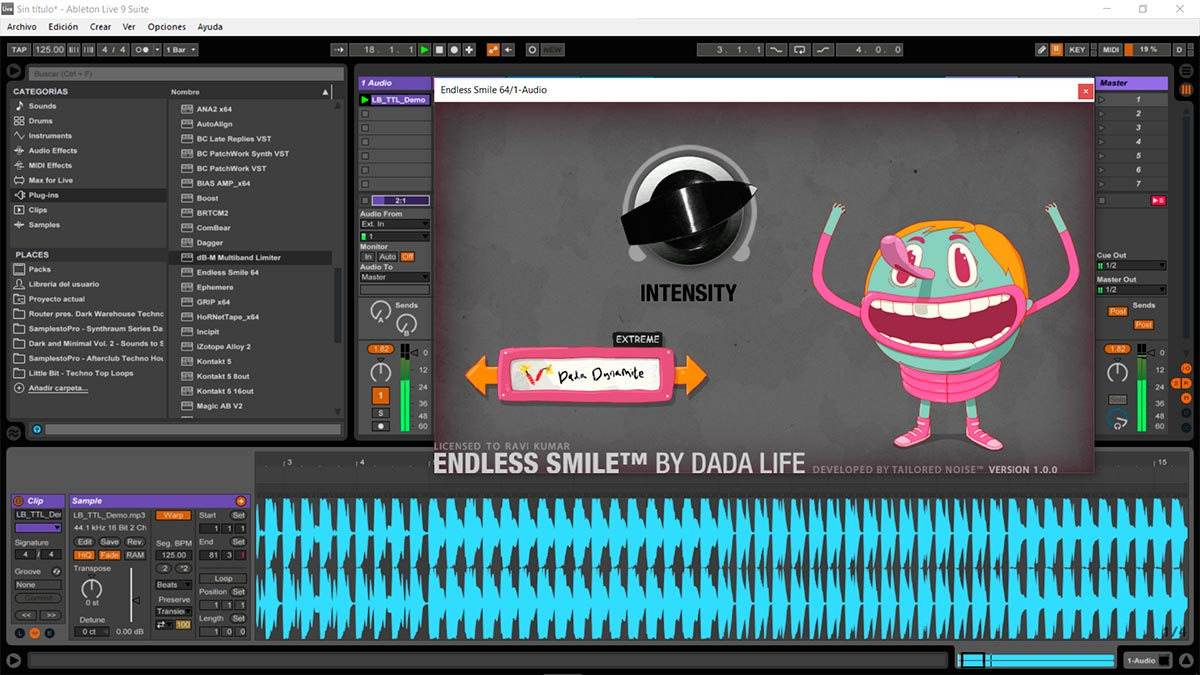Open the 1 Bar quantization dropdown
The image size is (1200, 675).
[x=179, y=49]
